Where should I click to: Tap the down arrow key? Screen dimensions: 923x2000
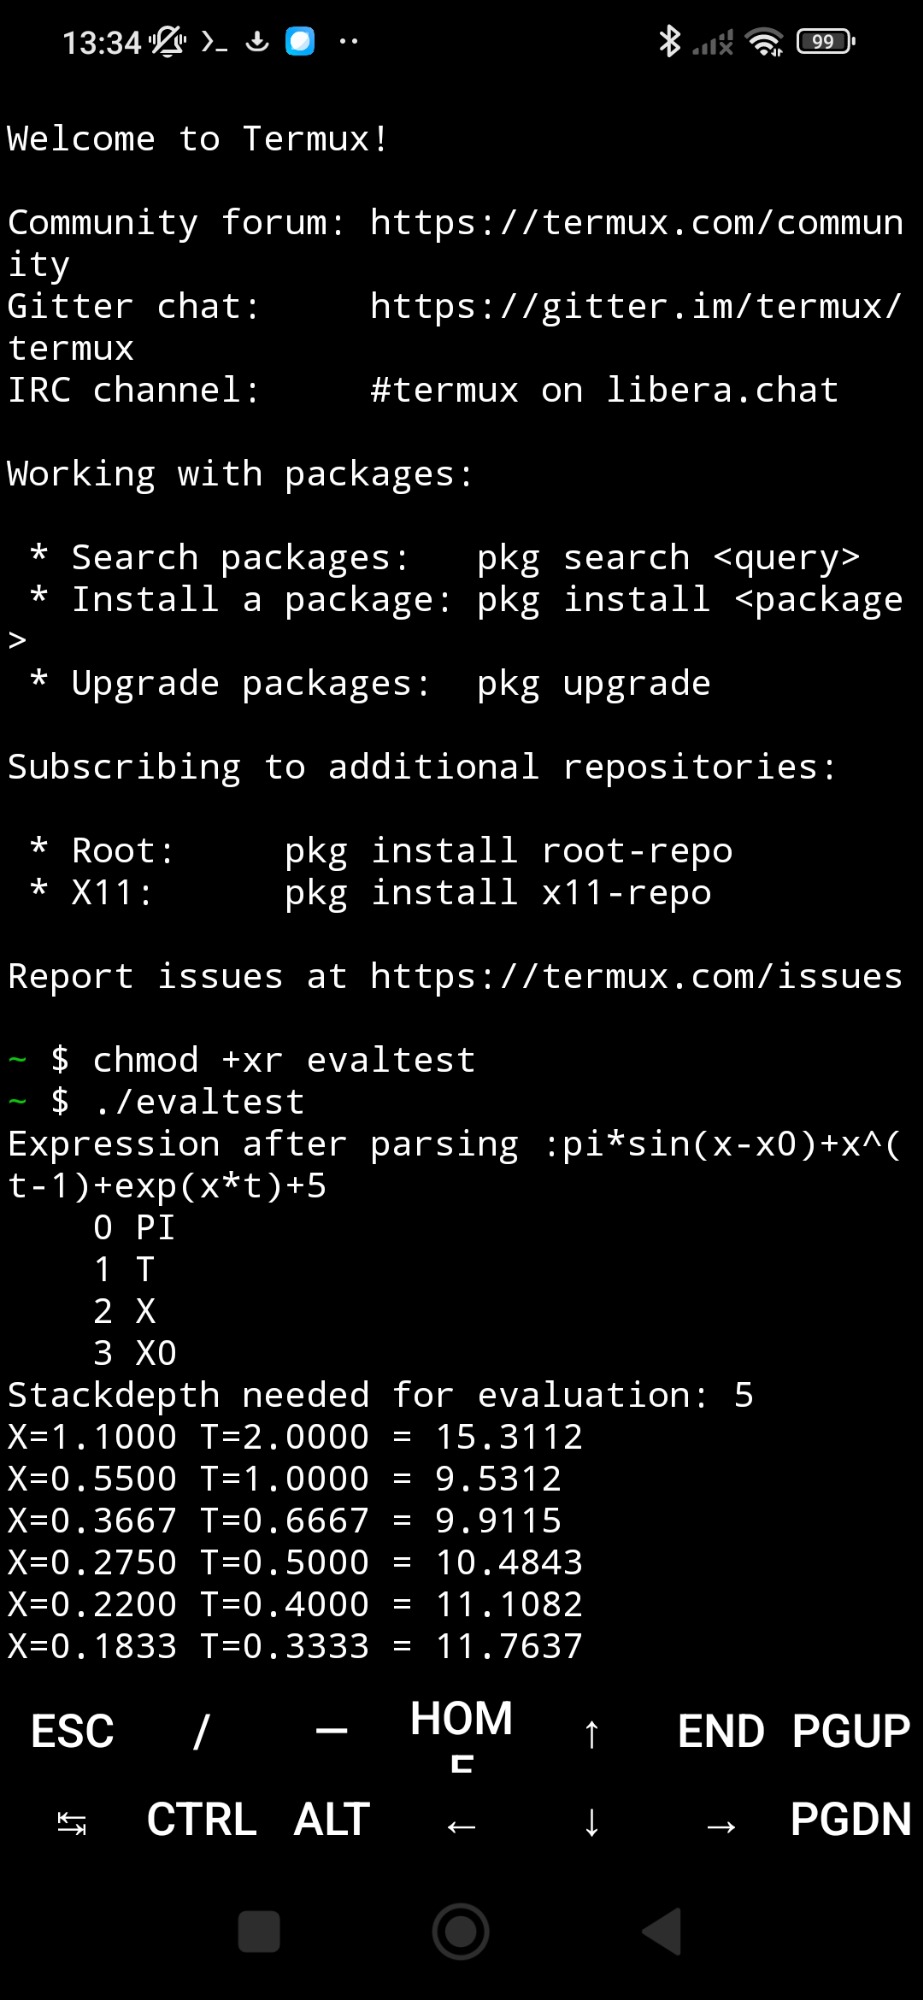click(x=591, y=1822)
